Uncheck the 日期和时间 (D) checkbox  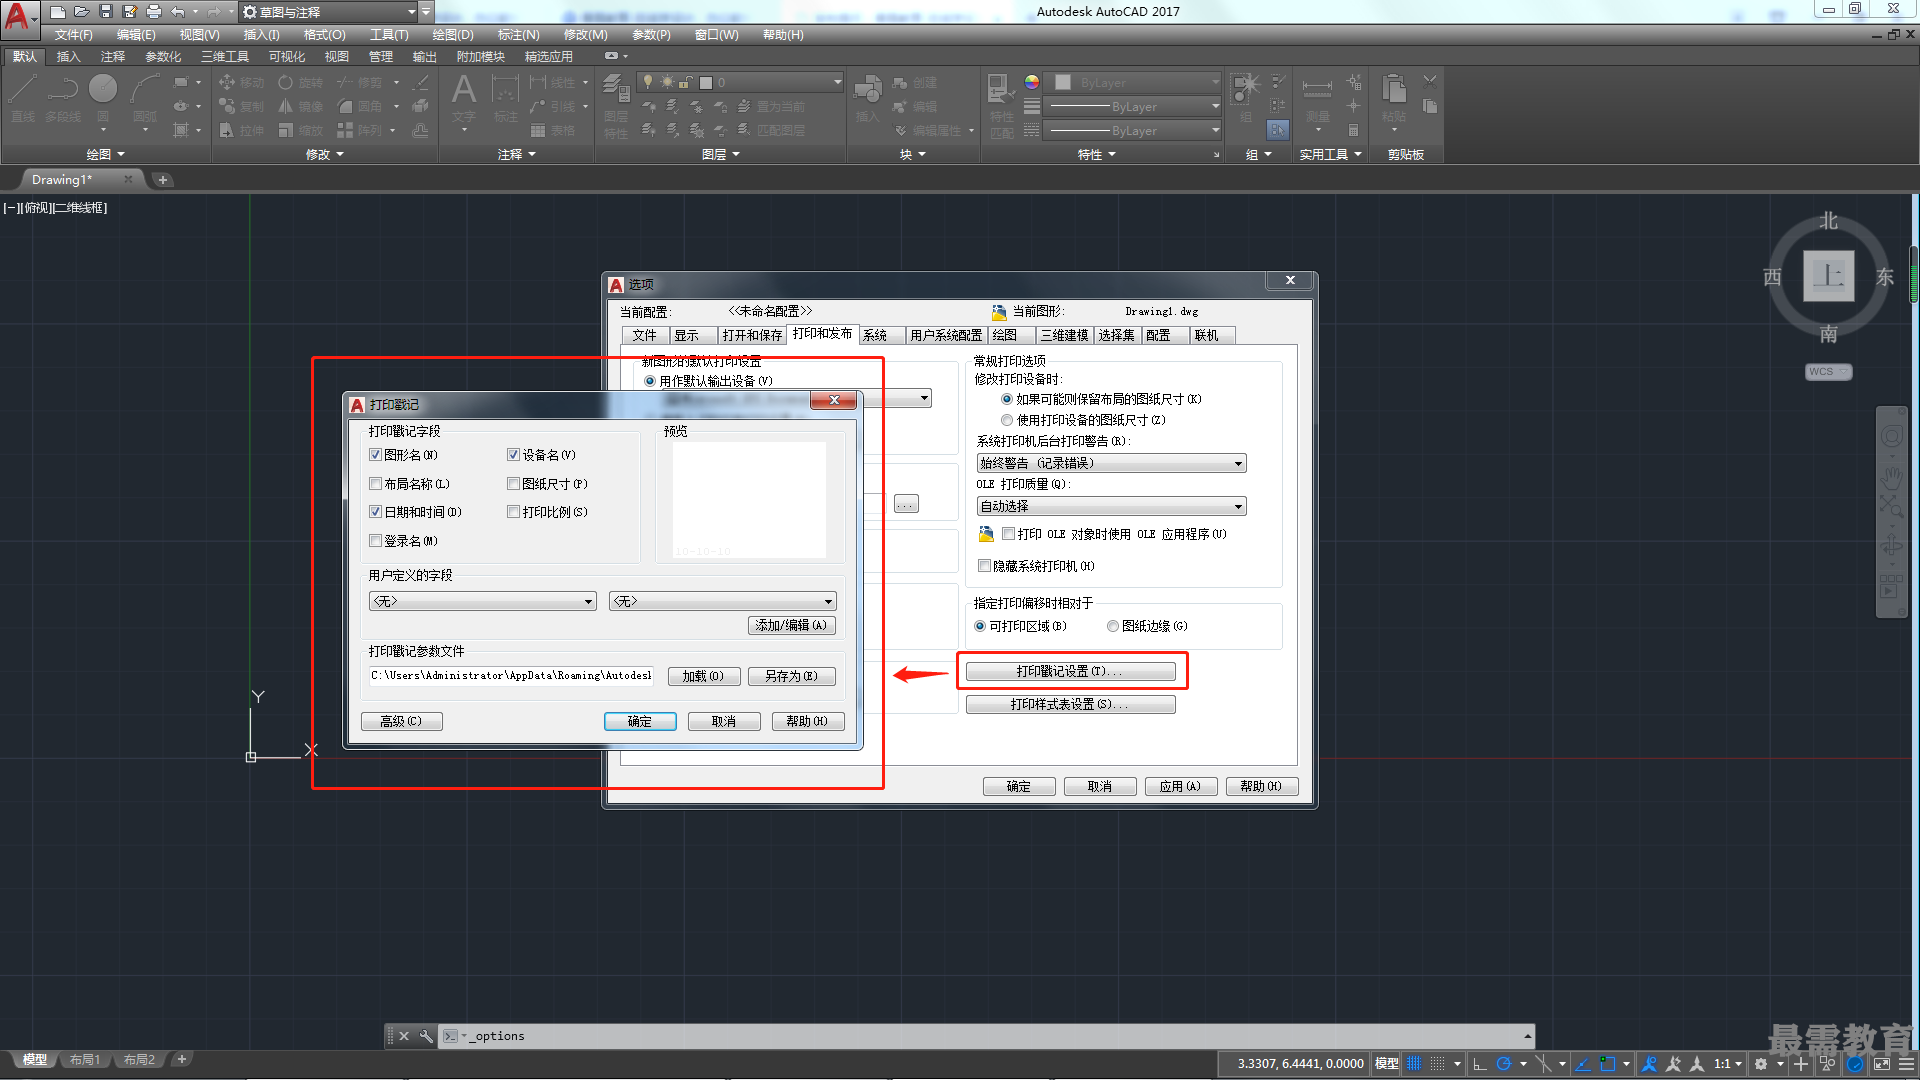point(375,512)
